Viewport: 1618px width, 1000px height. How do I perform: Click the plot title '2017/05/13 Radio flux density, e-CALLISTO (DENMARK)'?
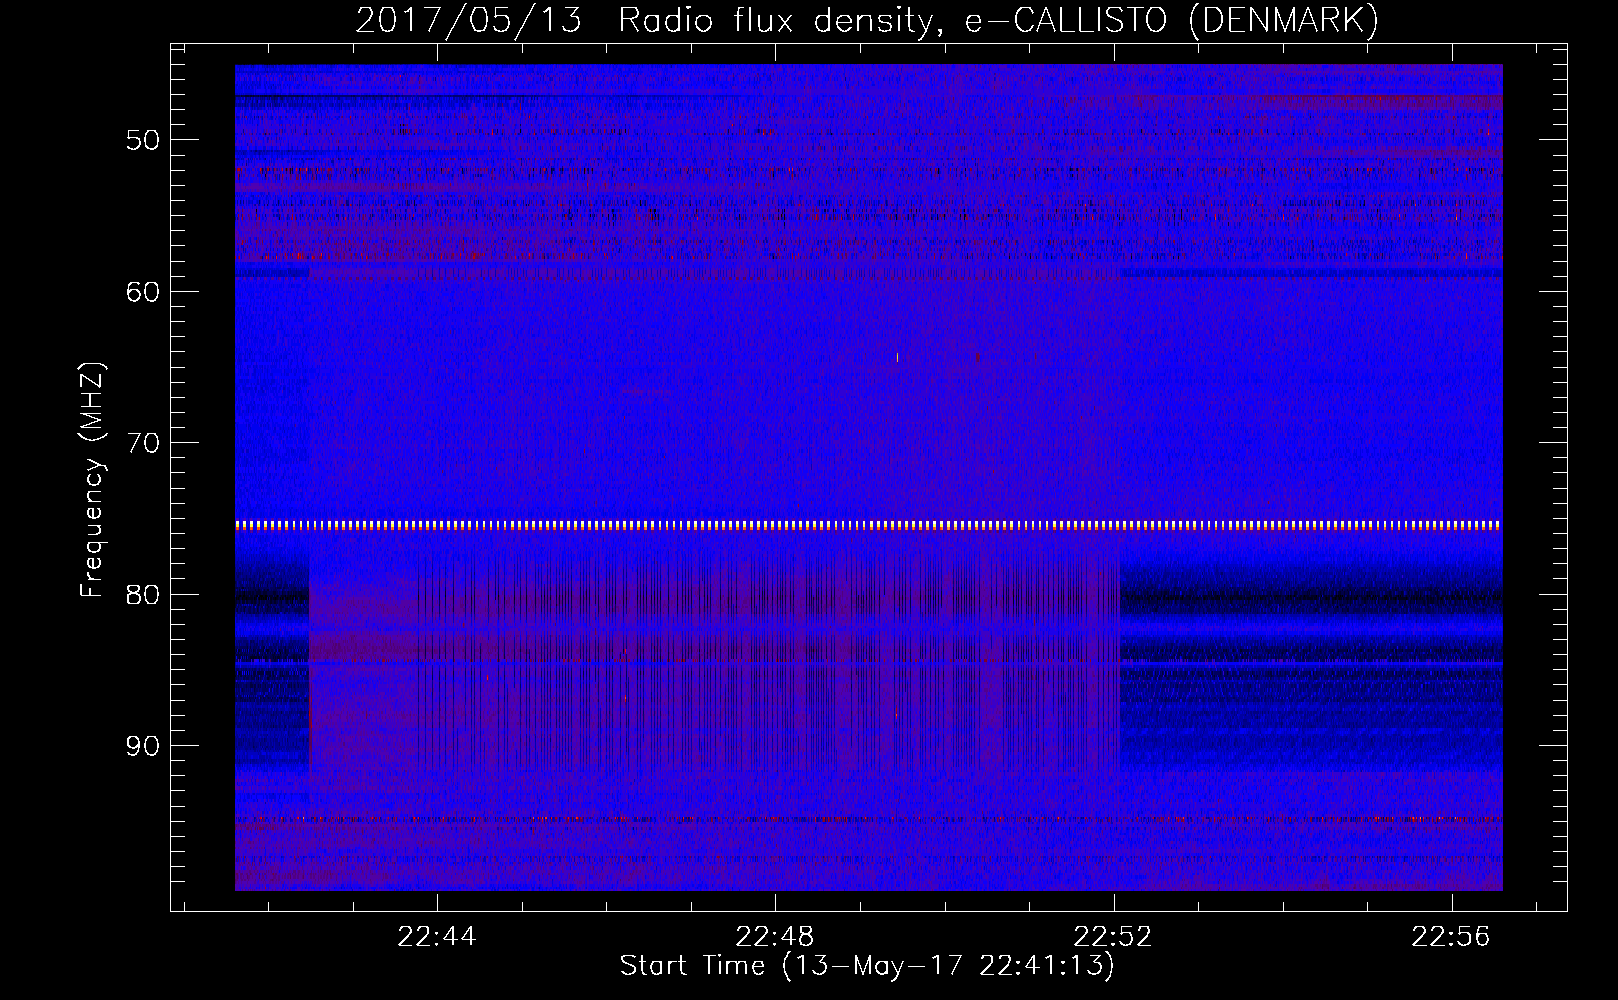pyautogui.click(x=867, y=20)
